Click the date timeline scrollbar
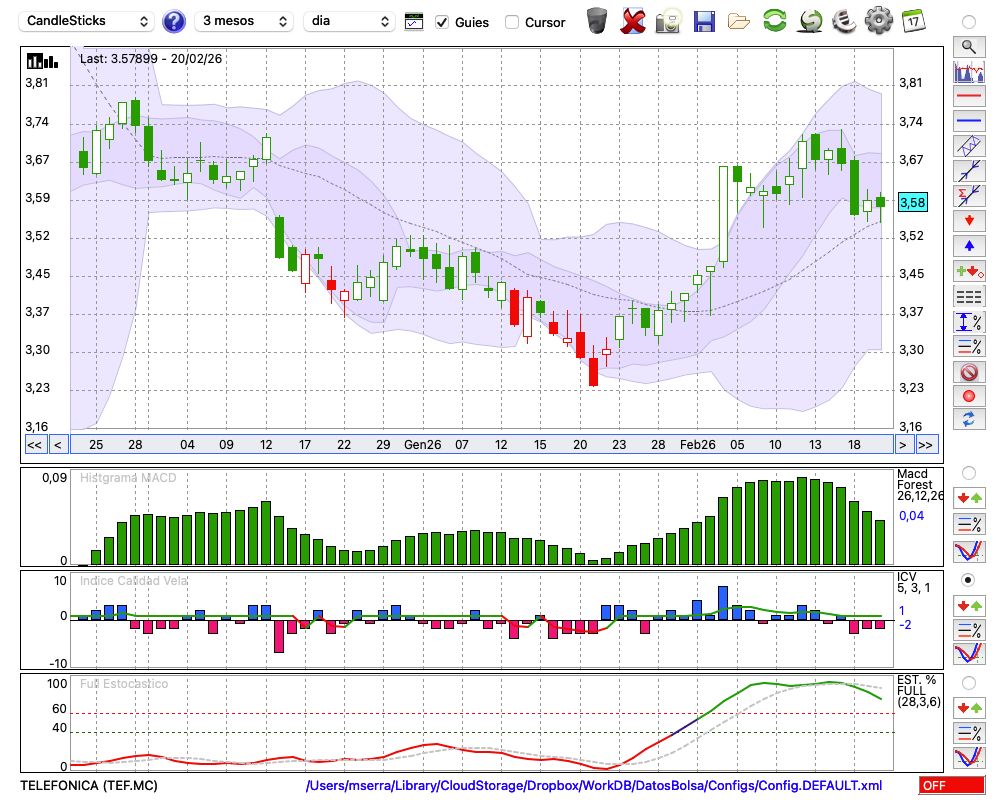Viewport: 1000px width, 800px height. (x=480, y=444)
